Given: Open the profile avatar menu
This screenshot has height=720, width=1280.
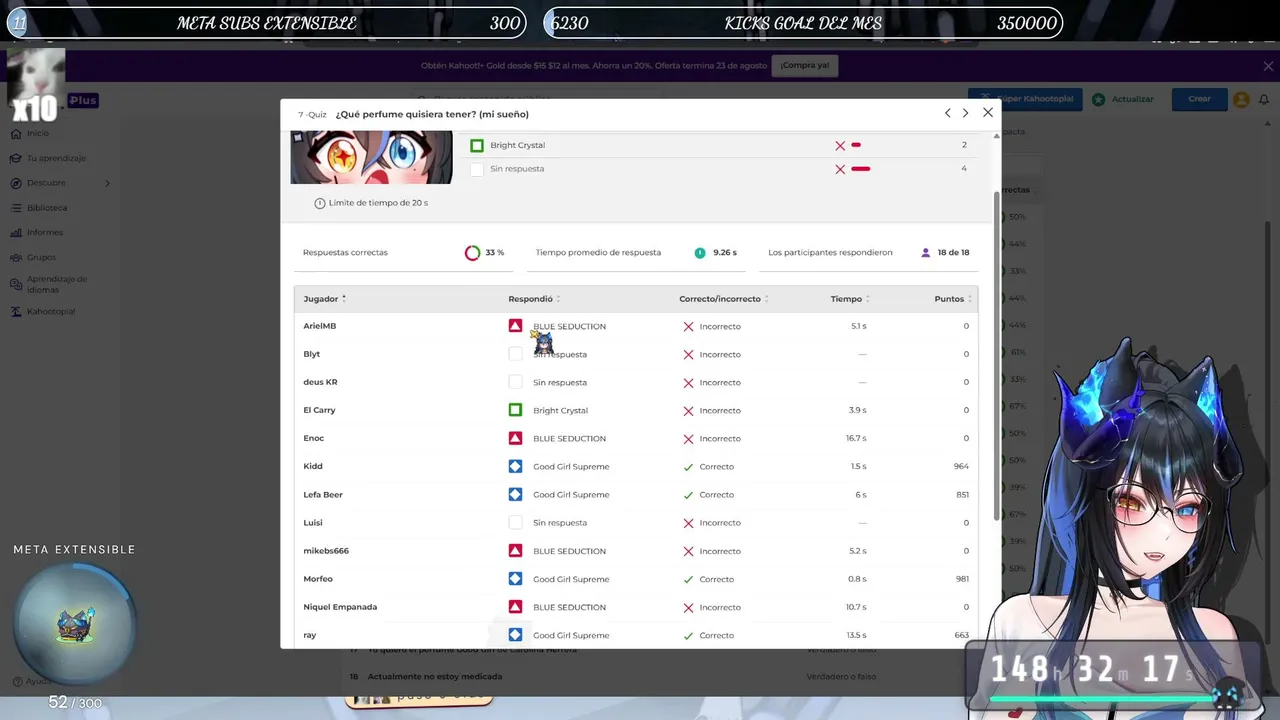Looking at the screenshot, I should tap(1242, 99).
